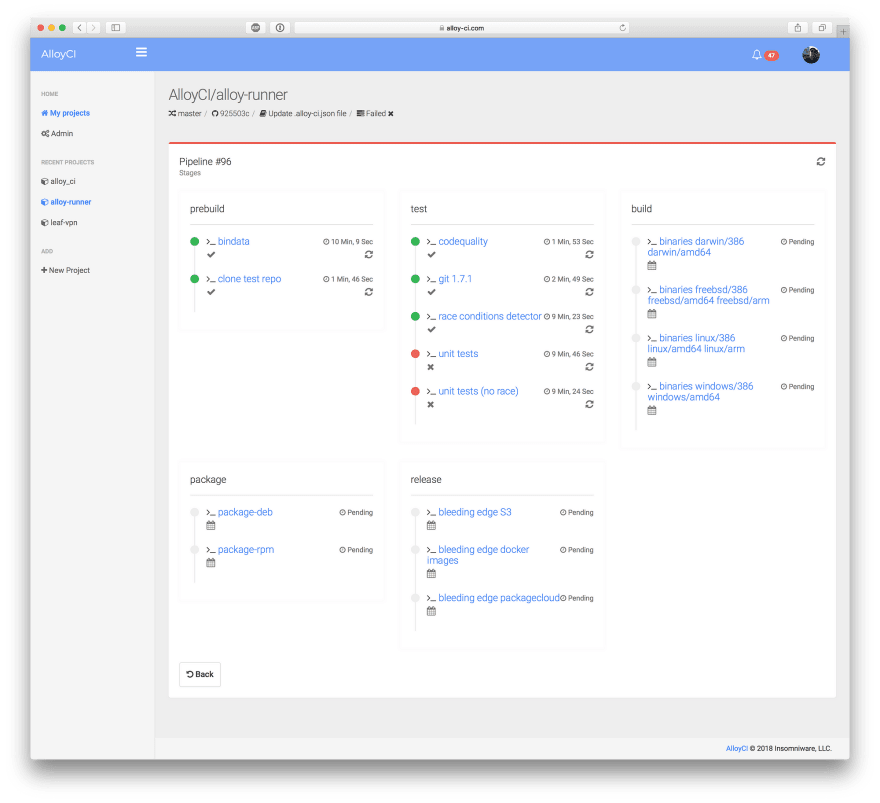Reload page from address bar icon
Screen dimensions: 880x803
tap(622, 27)
